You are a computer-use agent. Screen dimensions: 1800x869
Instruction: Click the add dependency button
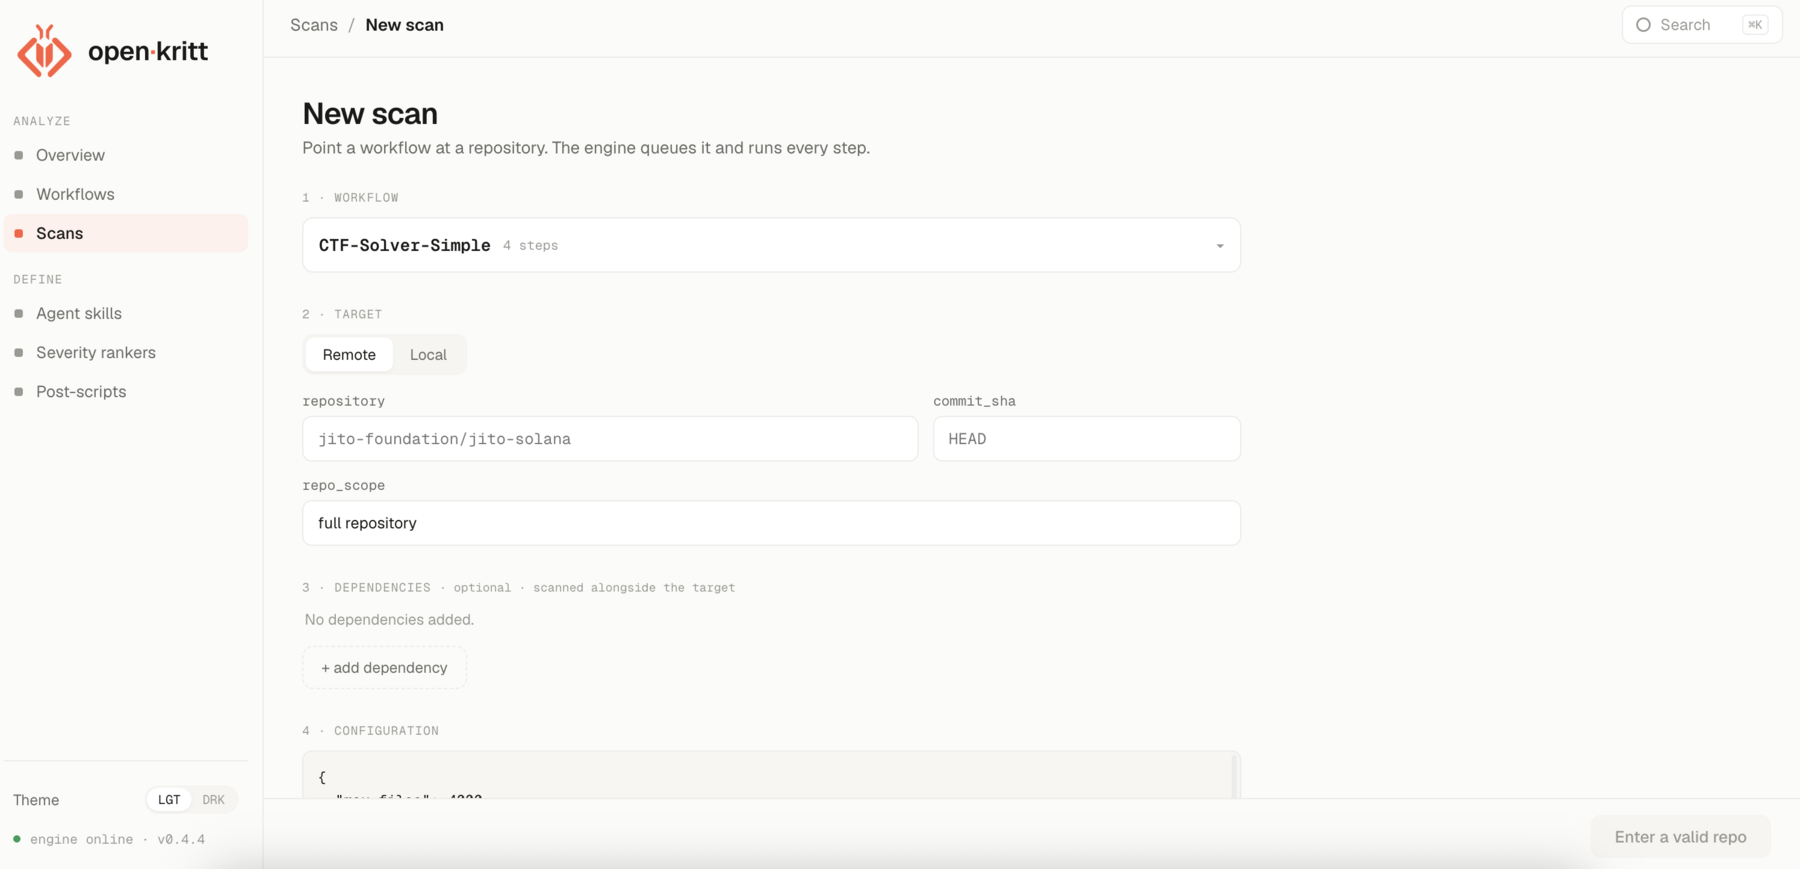click(x=384, y=668)
